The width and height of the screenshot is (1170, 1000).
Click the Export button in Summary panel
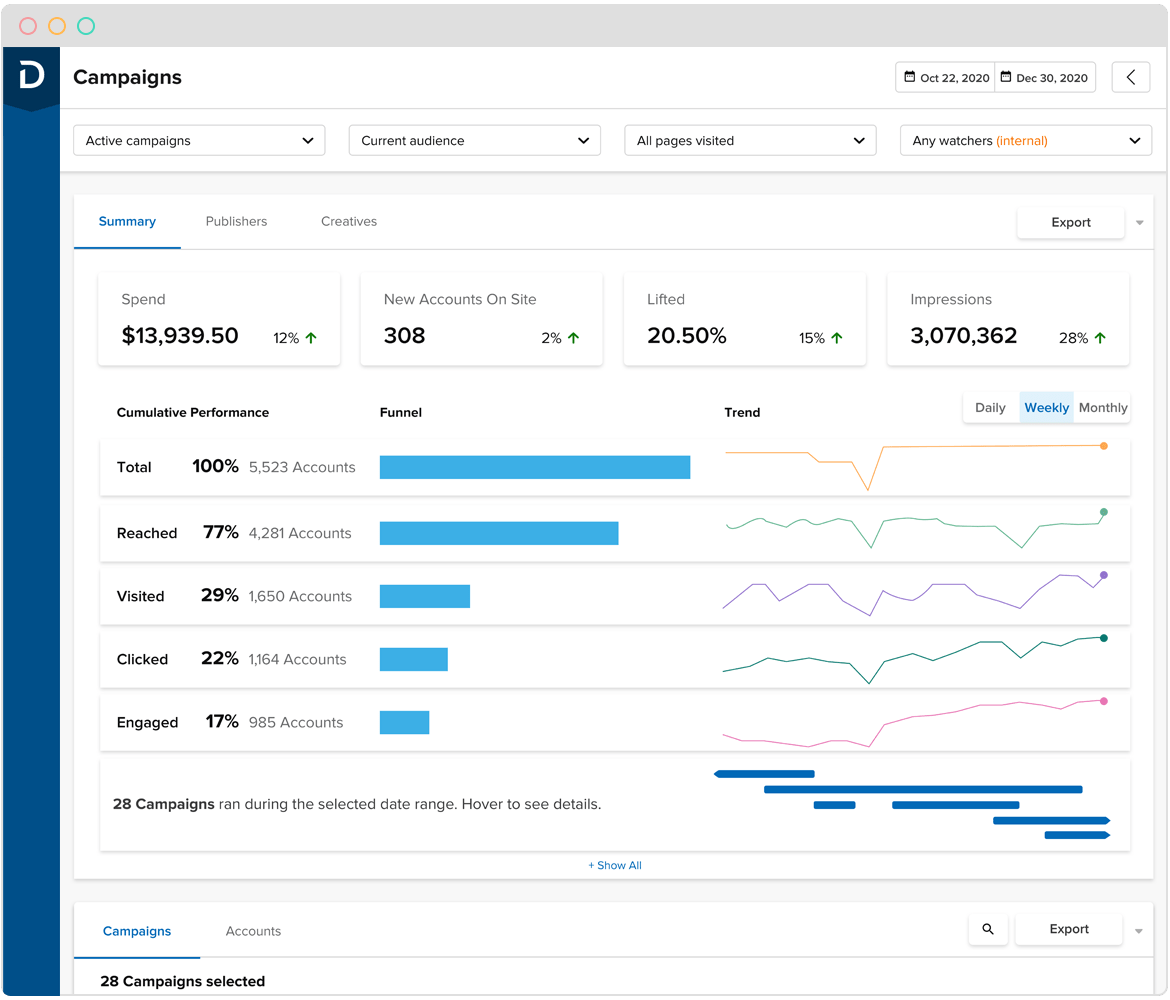tap(1070, 222)
